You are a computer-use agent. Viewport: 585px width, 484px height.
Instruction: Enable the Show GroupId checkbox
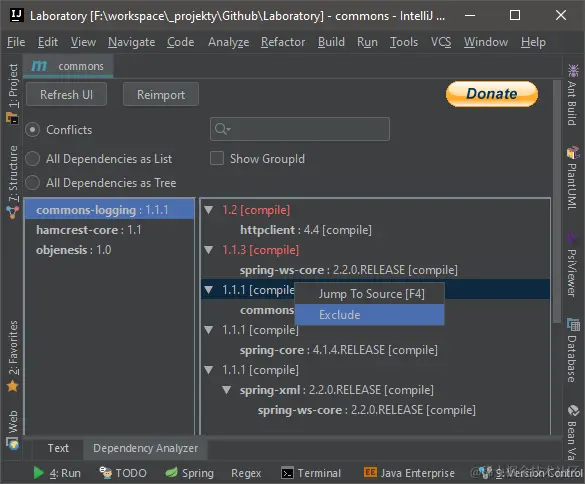click(x=217, y=158)
